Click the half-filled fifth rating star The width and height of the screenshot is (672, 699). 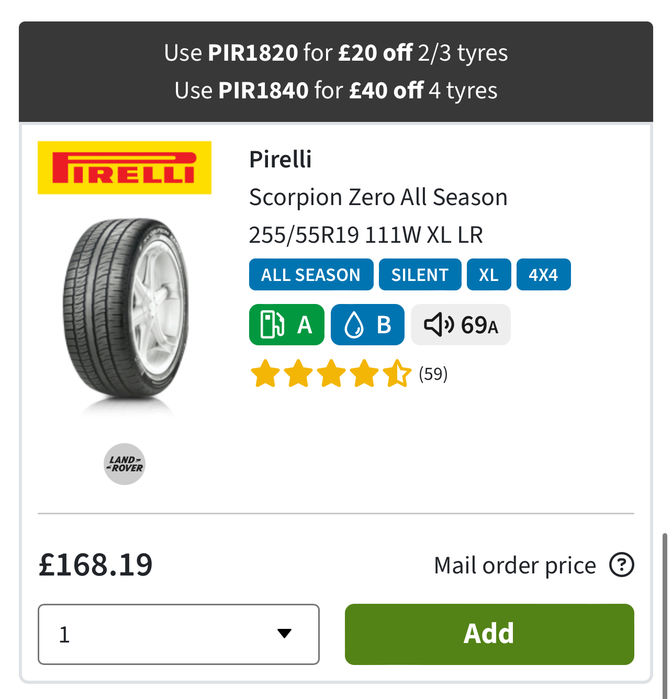[x=397, y=373]
